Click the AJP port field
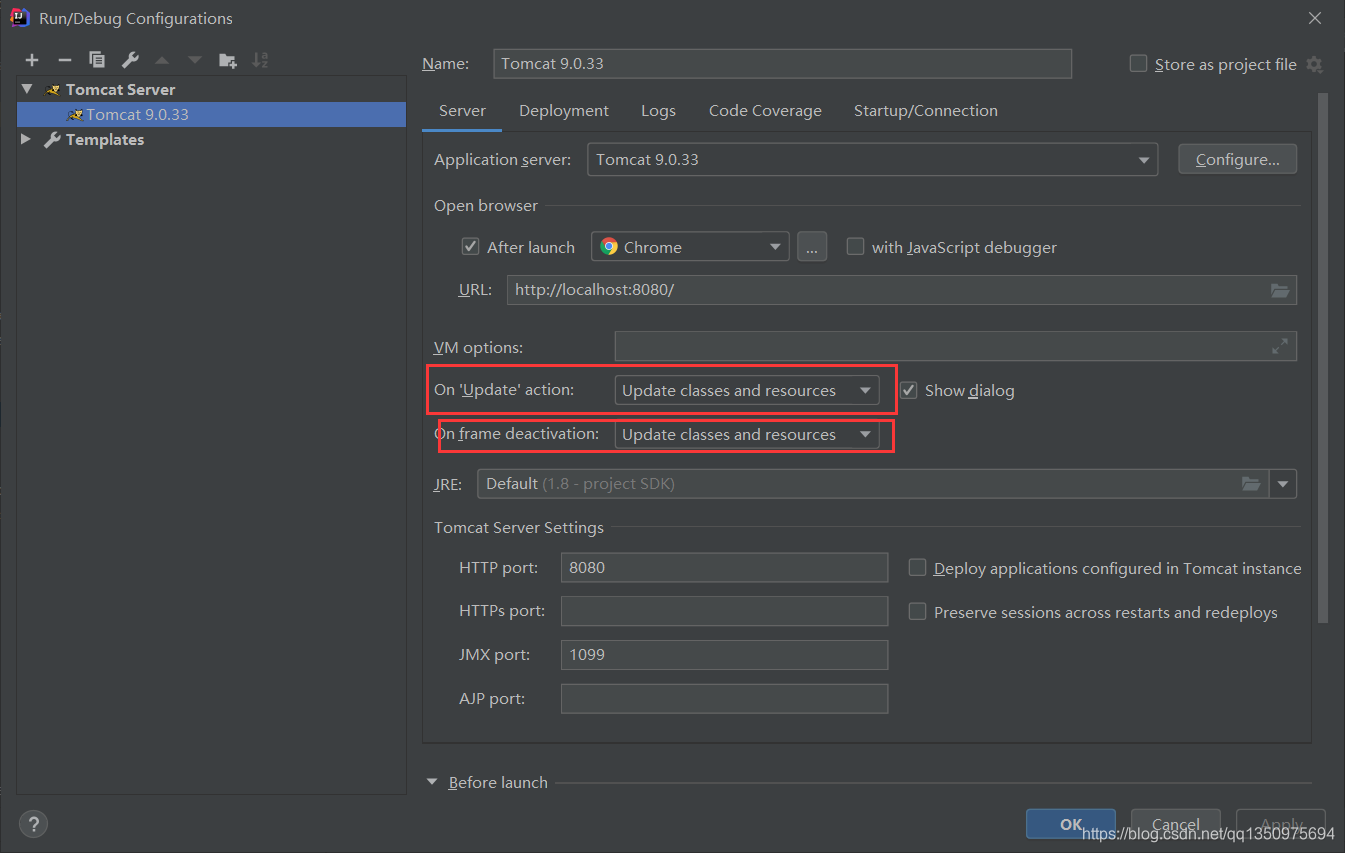 click(724, 698)
